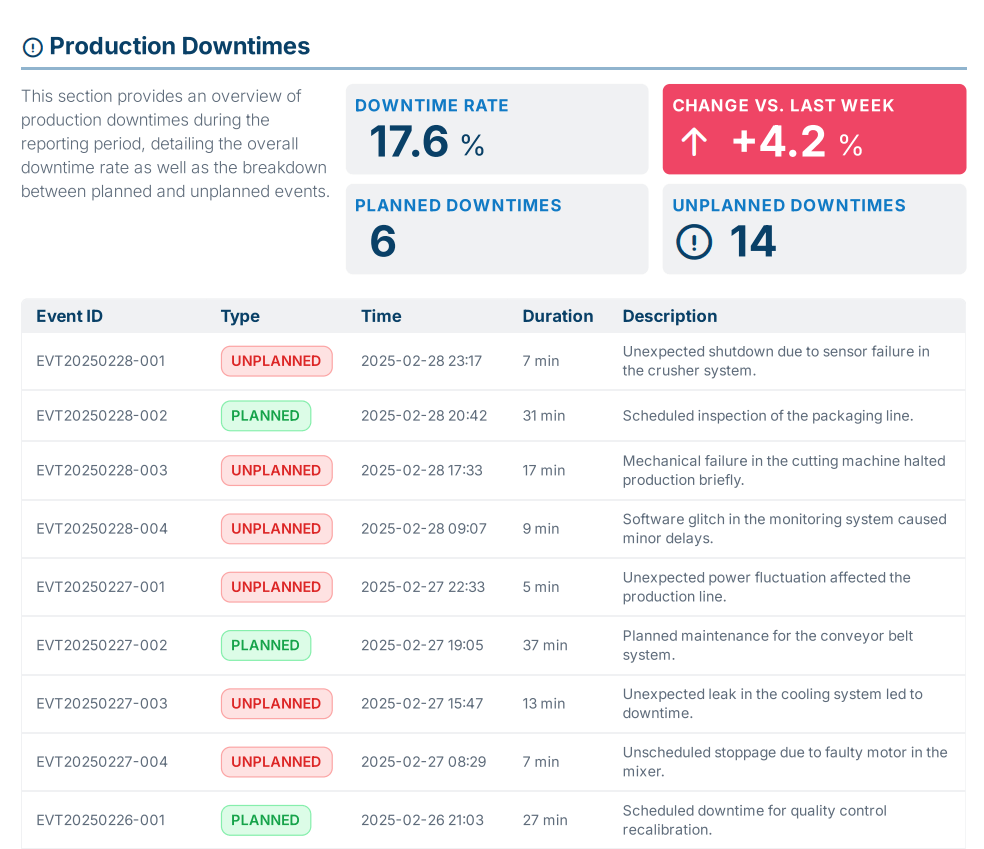Viewport: 984px width, 849px height.
Task: Click the Description column header
Action: 669,316
